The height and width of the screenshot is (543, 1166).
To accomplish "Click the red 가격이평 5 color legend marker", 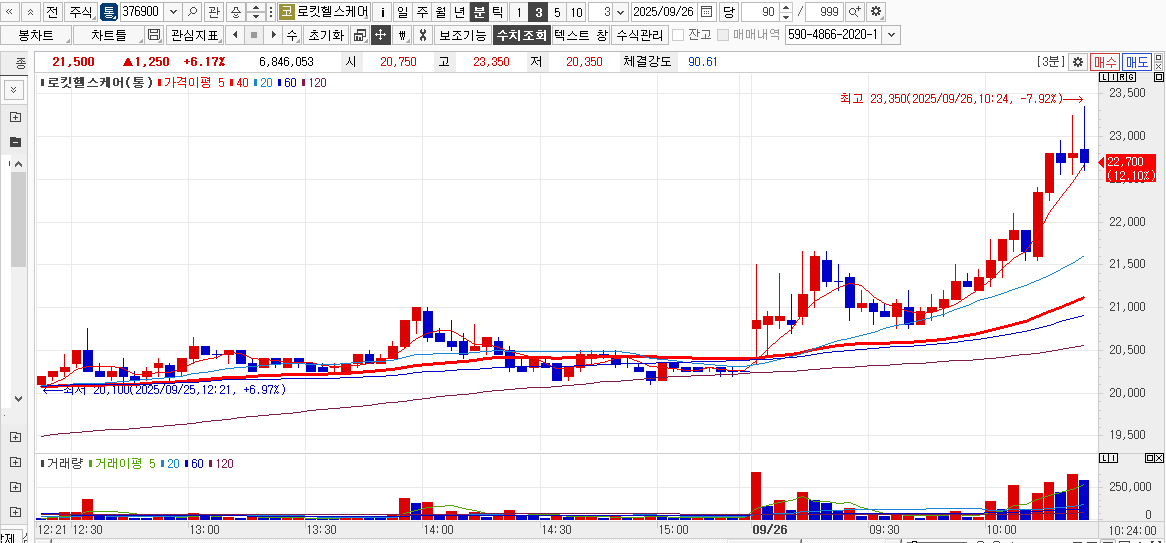I will click(159, 82).
